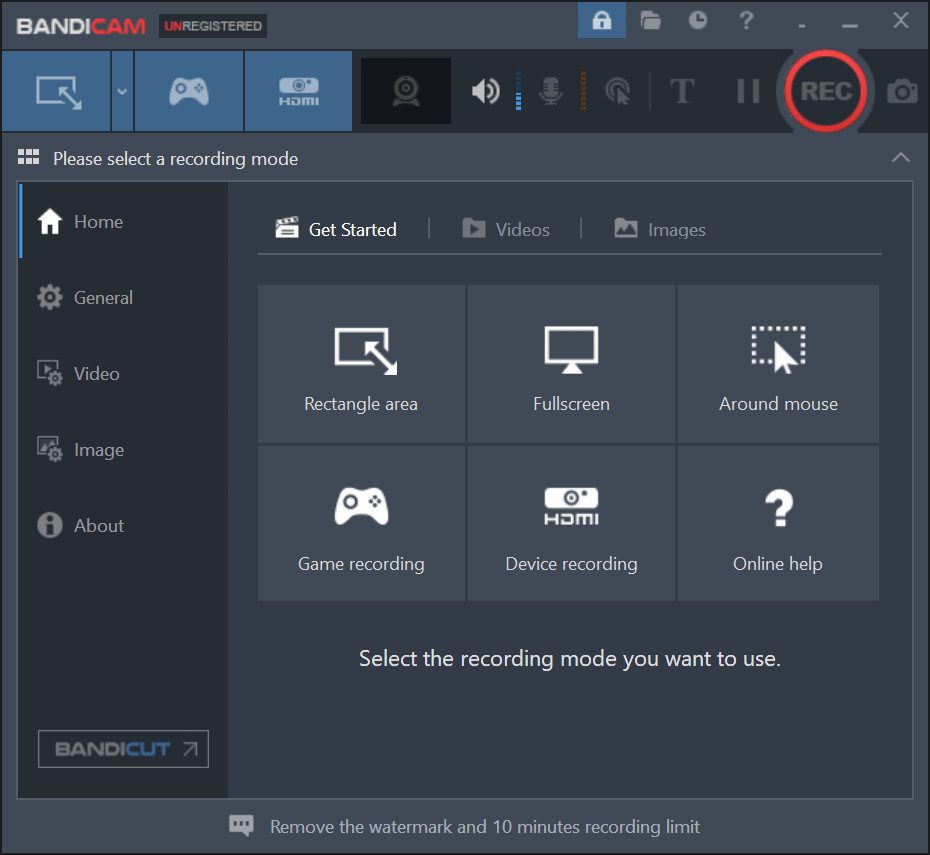Pause recording with the pause toggle

point(746,90)
